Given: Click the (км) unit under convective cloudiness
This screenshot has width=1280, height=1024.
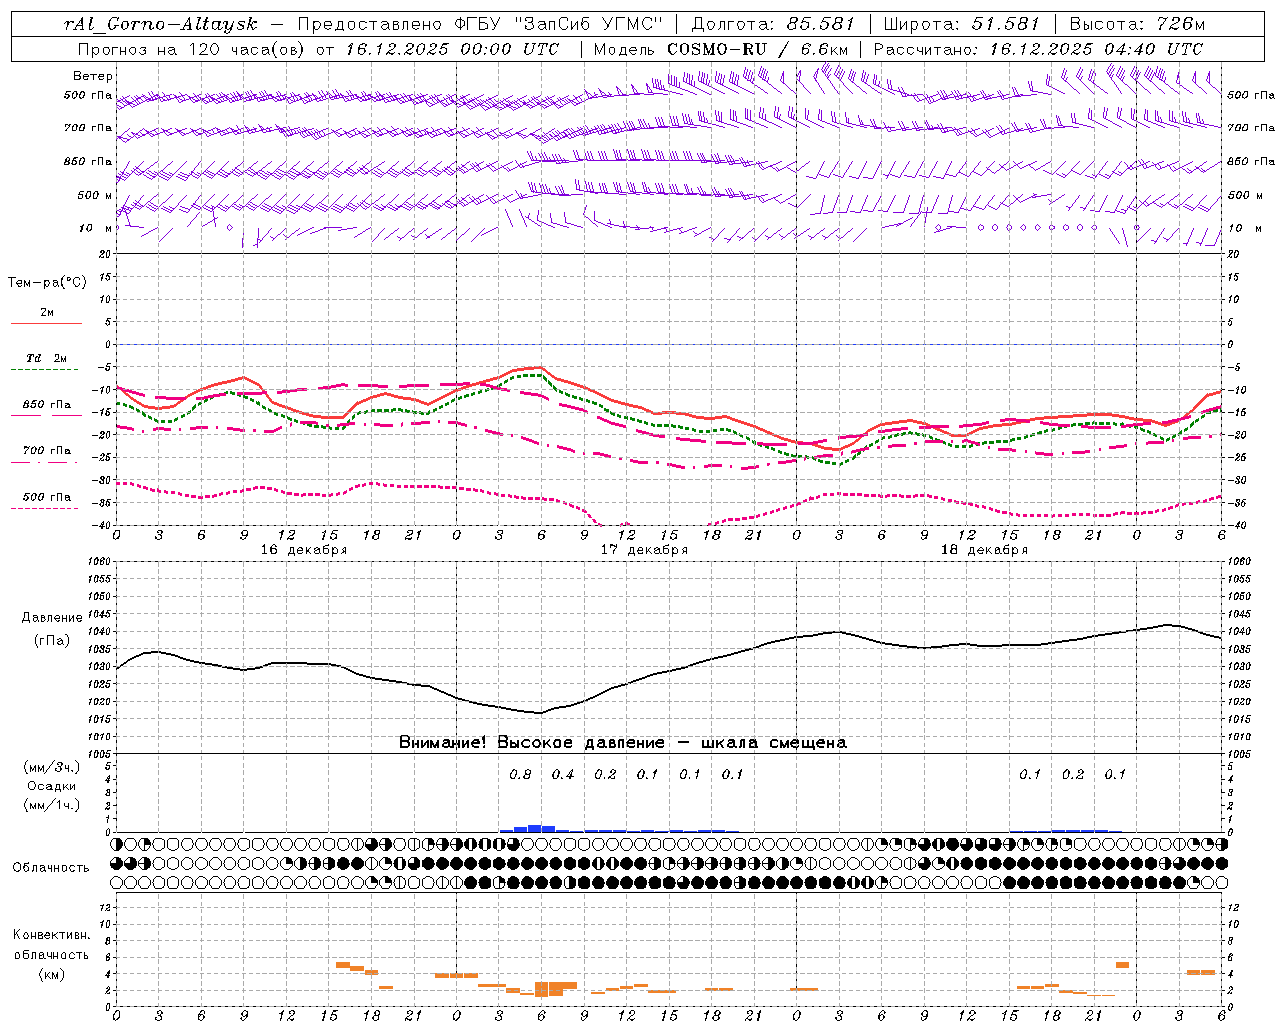Looking at the screenshot, I should tap(51, 974).
